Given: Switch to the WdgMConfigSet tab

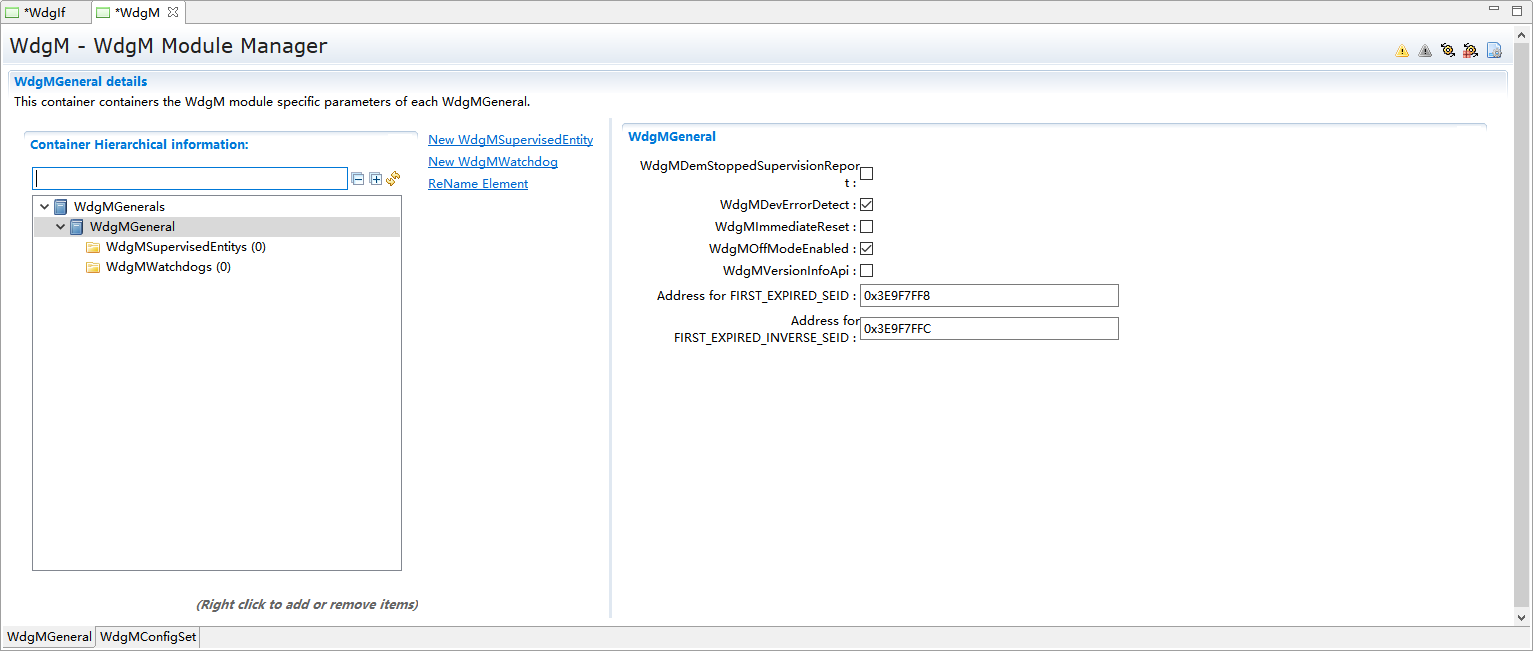Looking at the screenshot, I should click(149, 637).
